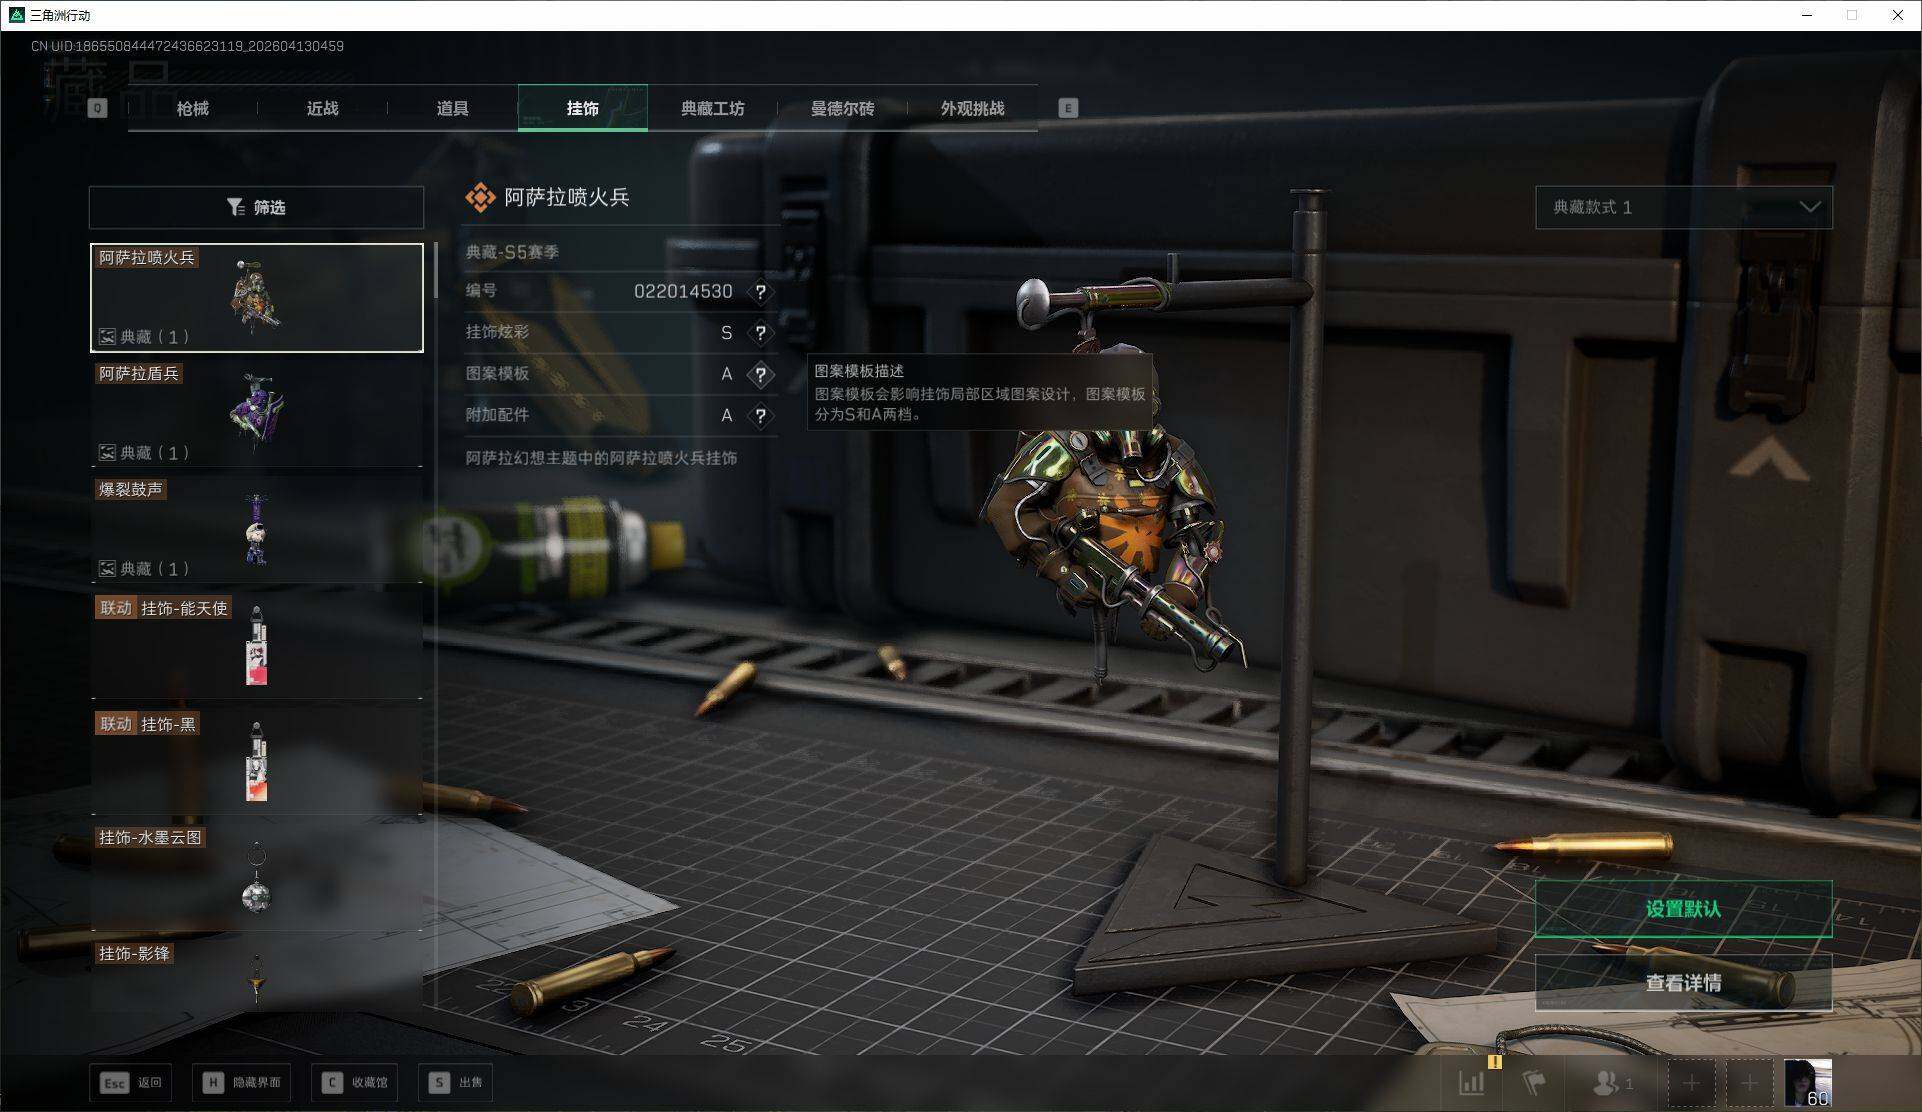The image size is (1922, 1112).
Task: Open the 典藏工坊 tab
Action: coord(712,108)
